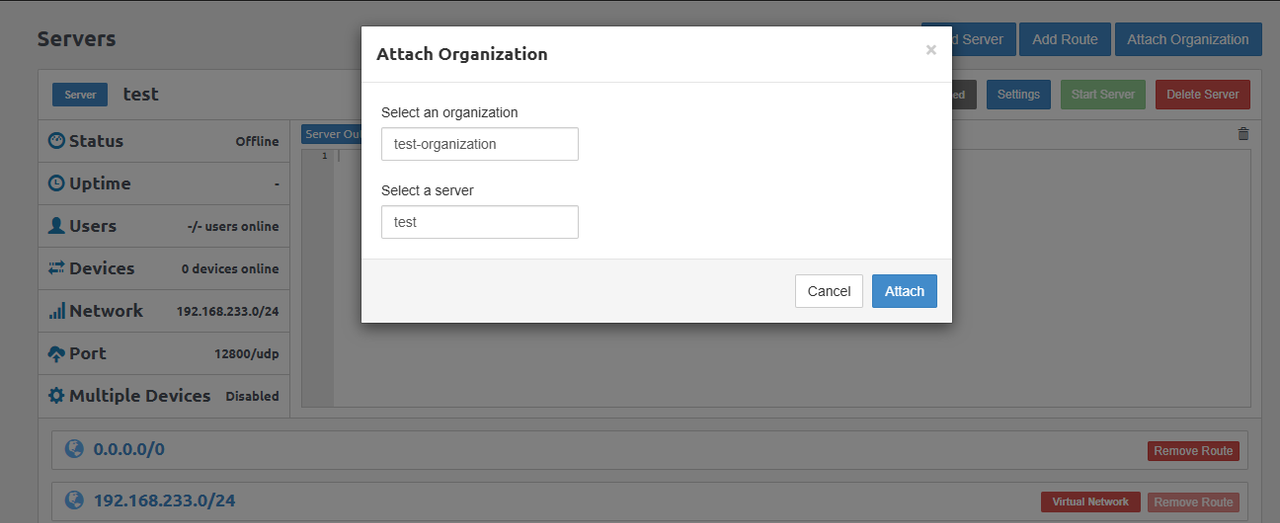Click the 'Attach Organization' dialog title
Screen dimensions: 1280x523
click(x=462, y=54)
